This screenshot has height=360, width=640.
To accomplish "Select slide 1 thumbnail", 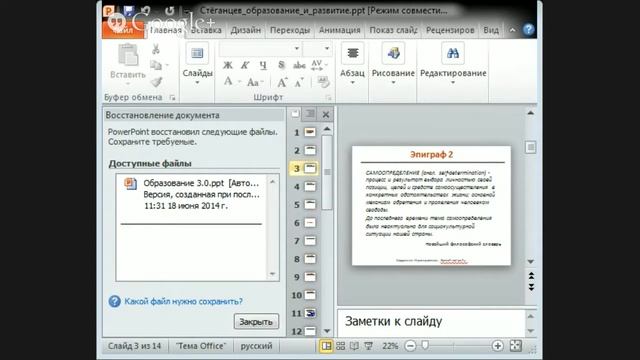I will 310,132.
